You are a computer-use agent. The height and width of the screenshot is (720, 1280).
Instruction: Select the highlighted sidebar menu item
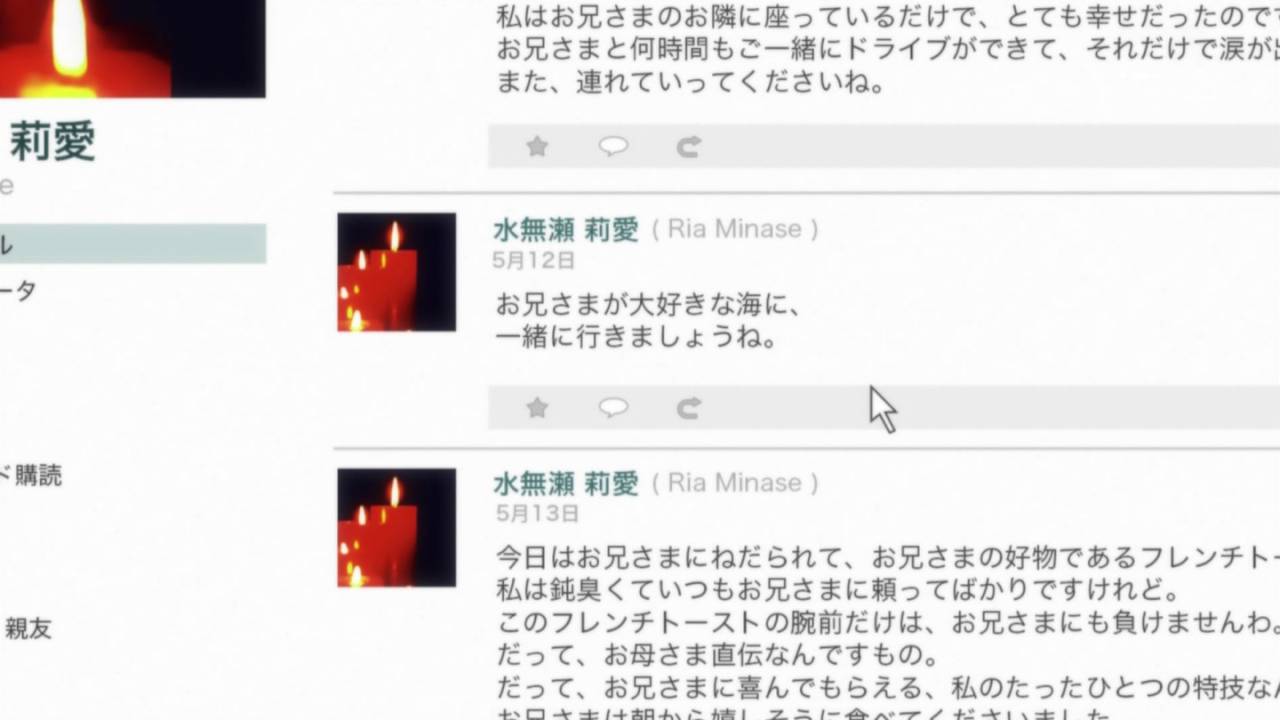(133, 244)
